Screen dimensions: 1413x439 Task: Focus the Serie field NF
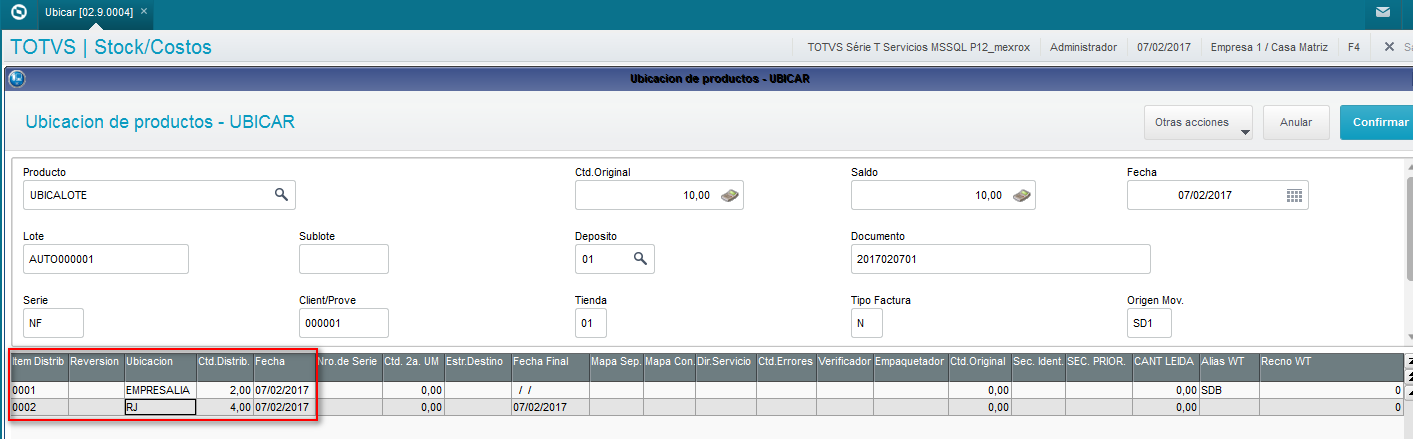(x=53, y=323)
